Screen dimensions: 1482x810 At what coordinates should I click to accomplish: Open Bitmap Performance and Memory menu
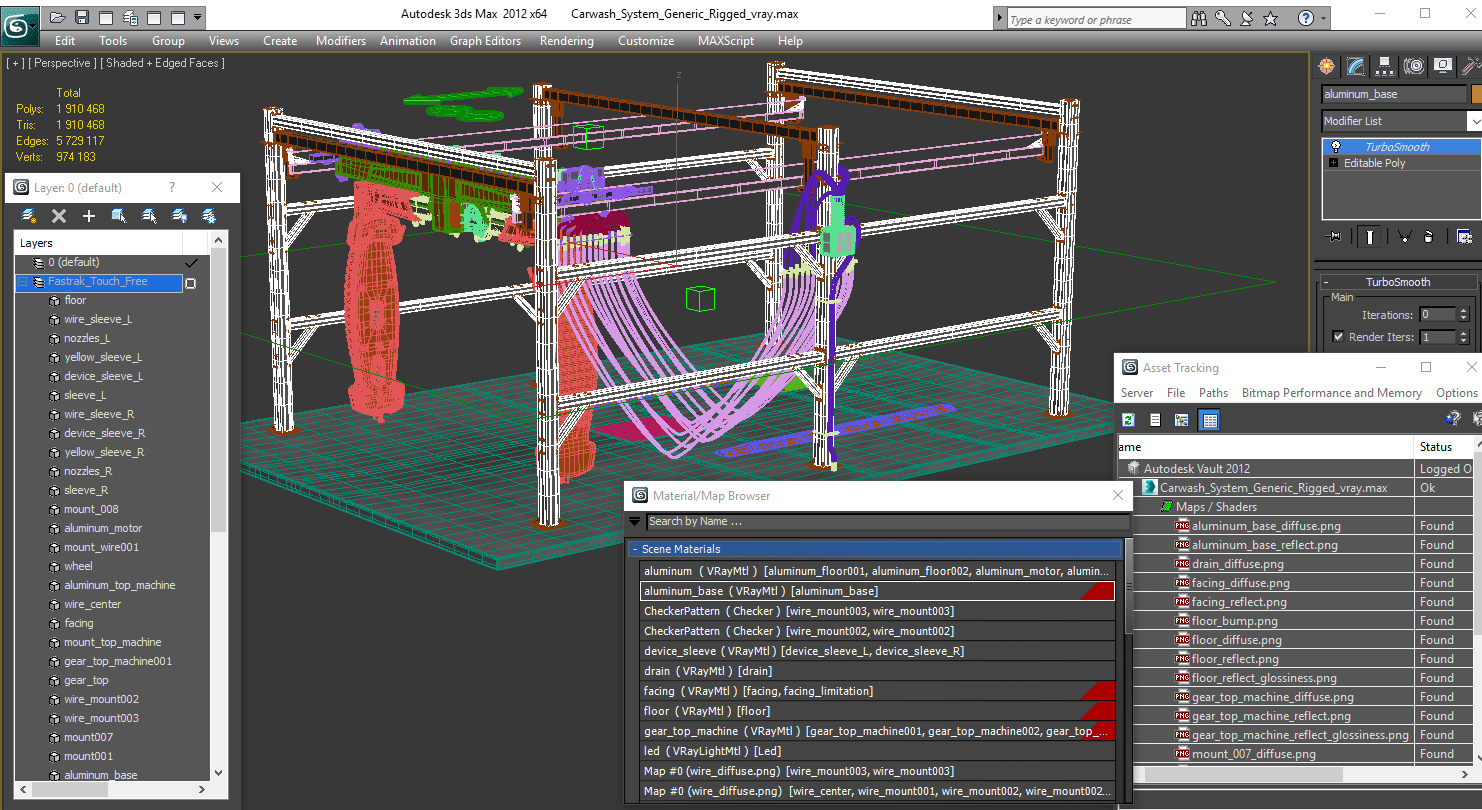(1331, 393)
